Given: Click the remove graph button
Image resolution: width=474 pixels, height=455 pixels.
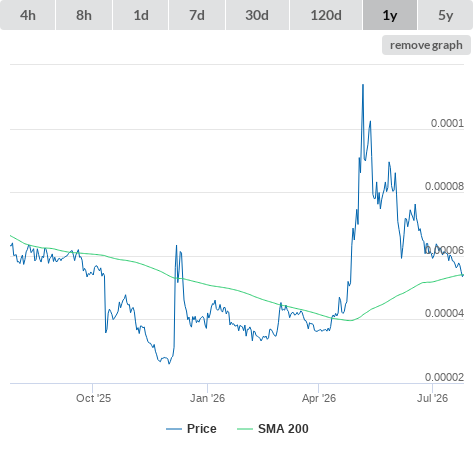Looking at the screenshot, I should [x=426, y=45].
